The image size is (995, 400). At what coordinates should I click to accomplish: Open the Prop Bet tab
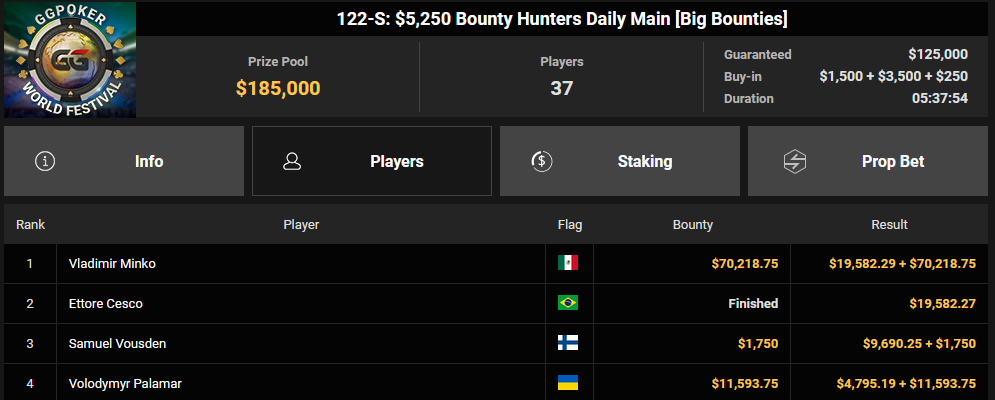click(869, 161)
